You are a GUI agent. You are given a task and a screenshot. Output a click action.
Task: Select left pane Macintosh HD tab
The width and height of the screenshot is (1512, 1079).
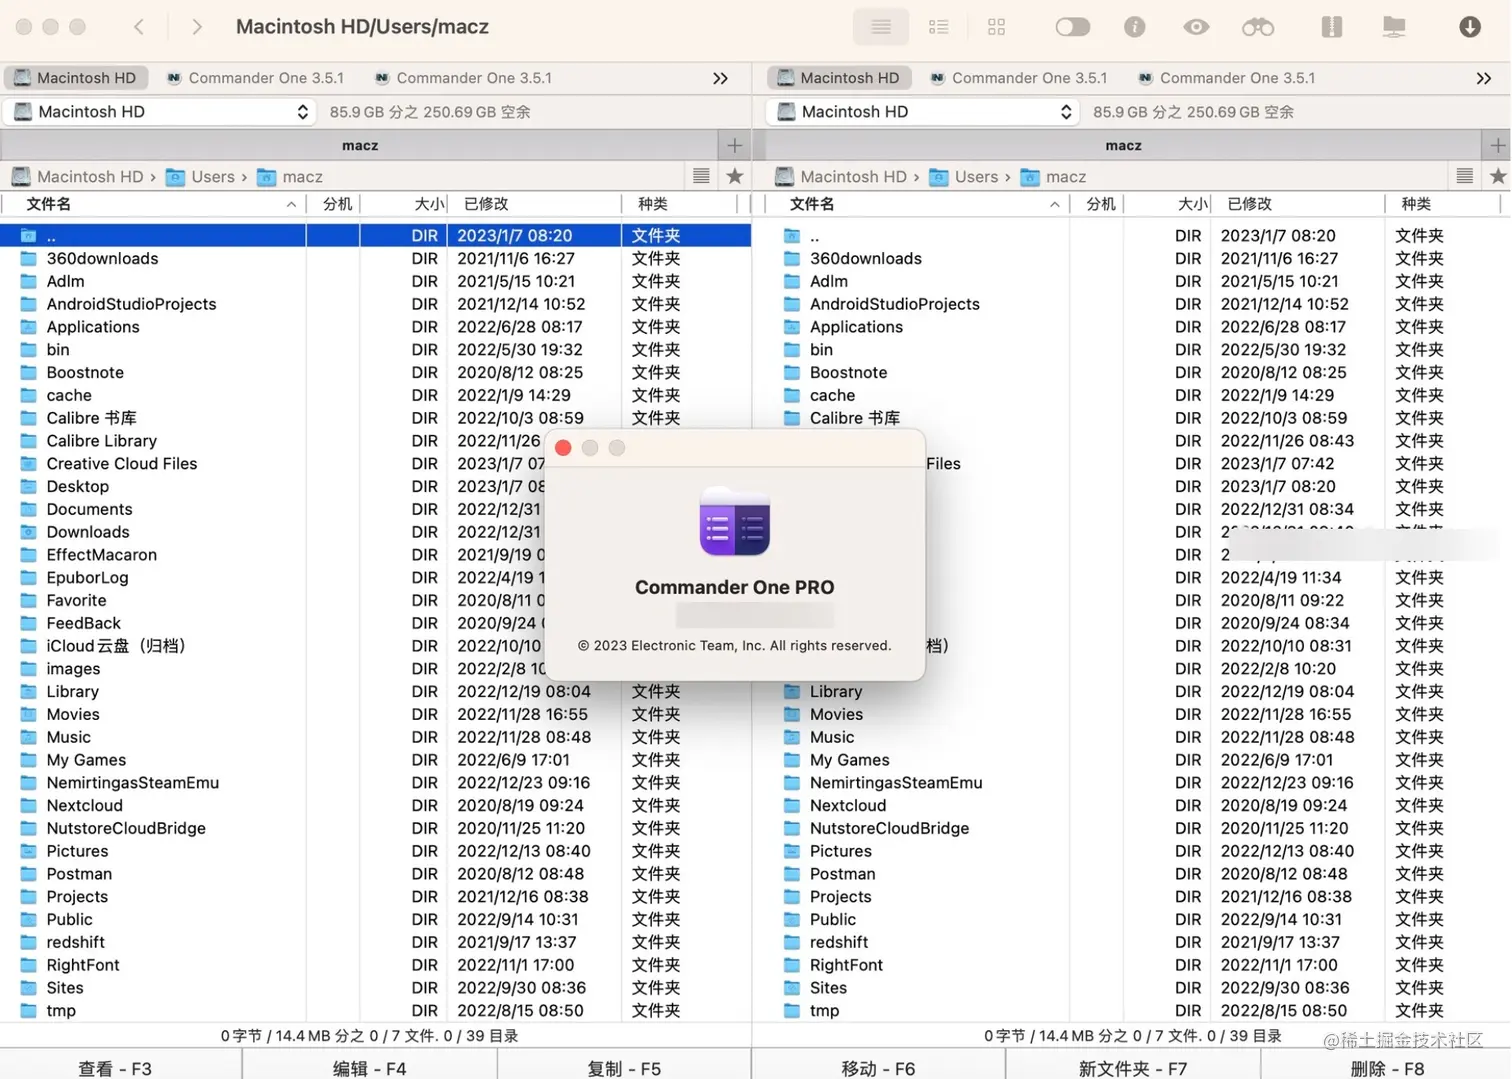75,78
